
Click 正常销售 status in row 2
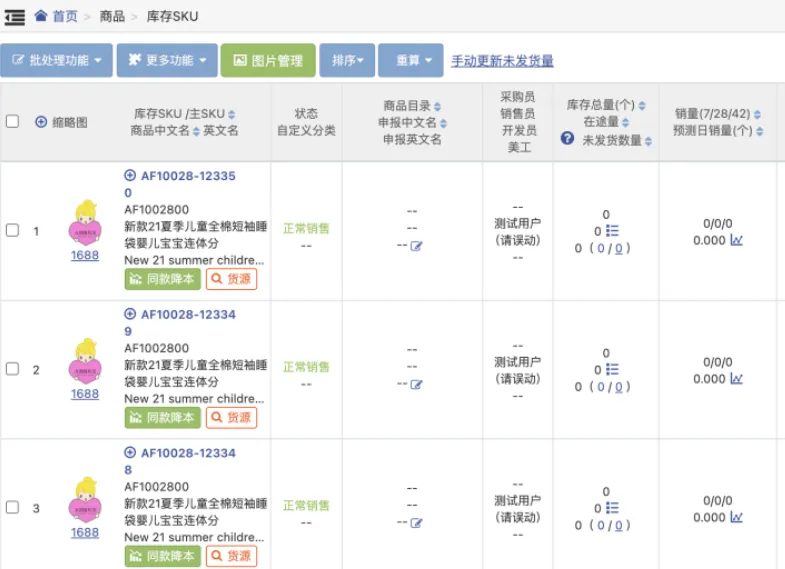306,367
